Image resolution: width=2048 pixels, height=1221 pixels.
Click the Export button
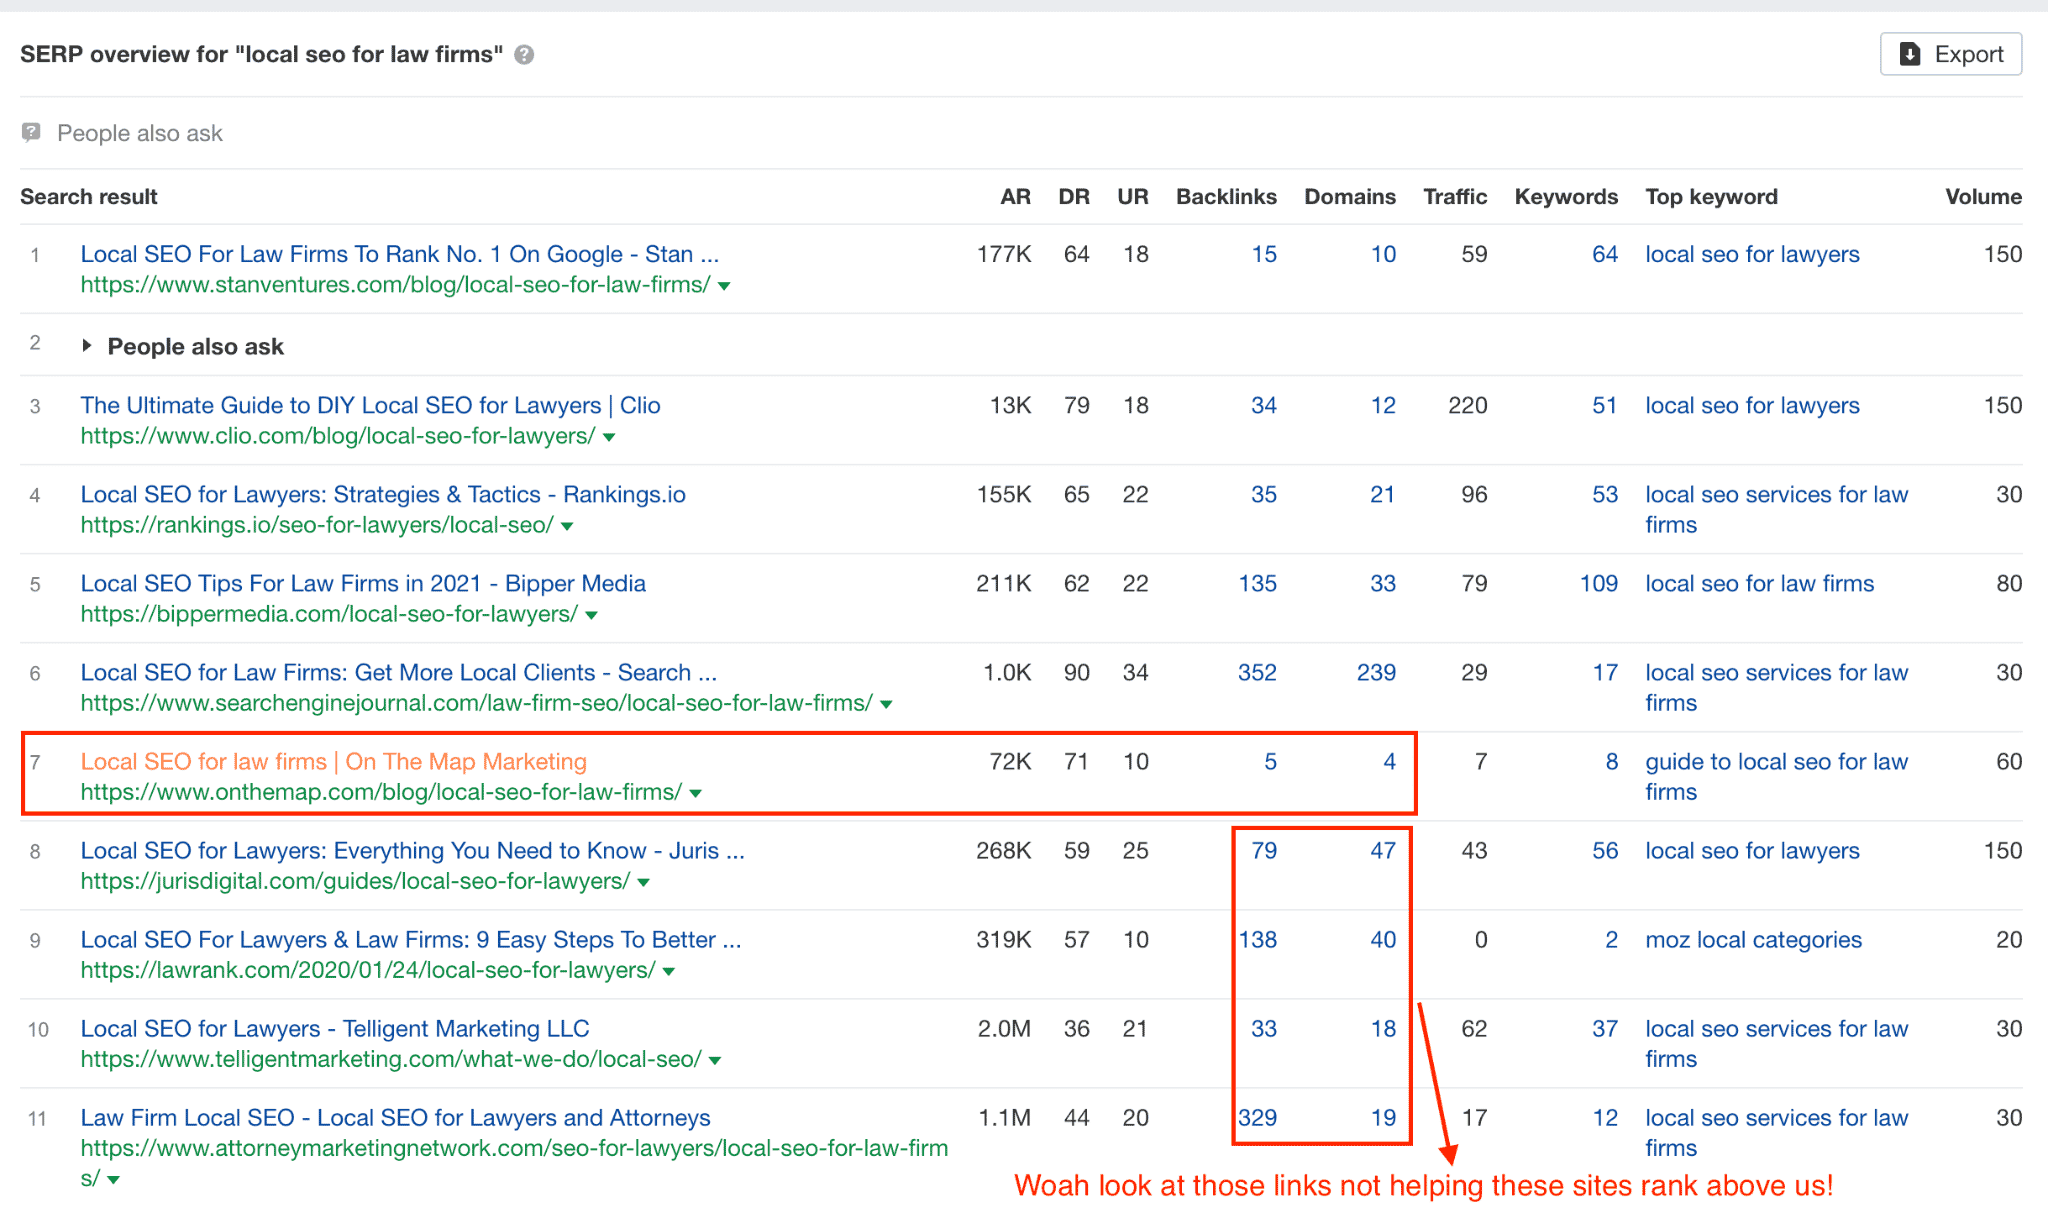coord(1951,54)
